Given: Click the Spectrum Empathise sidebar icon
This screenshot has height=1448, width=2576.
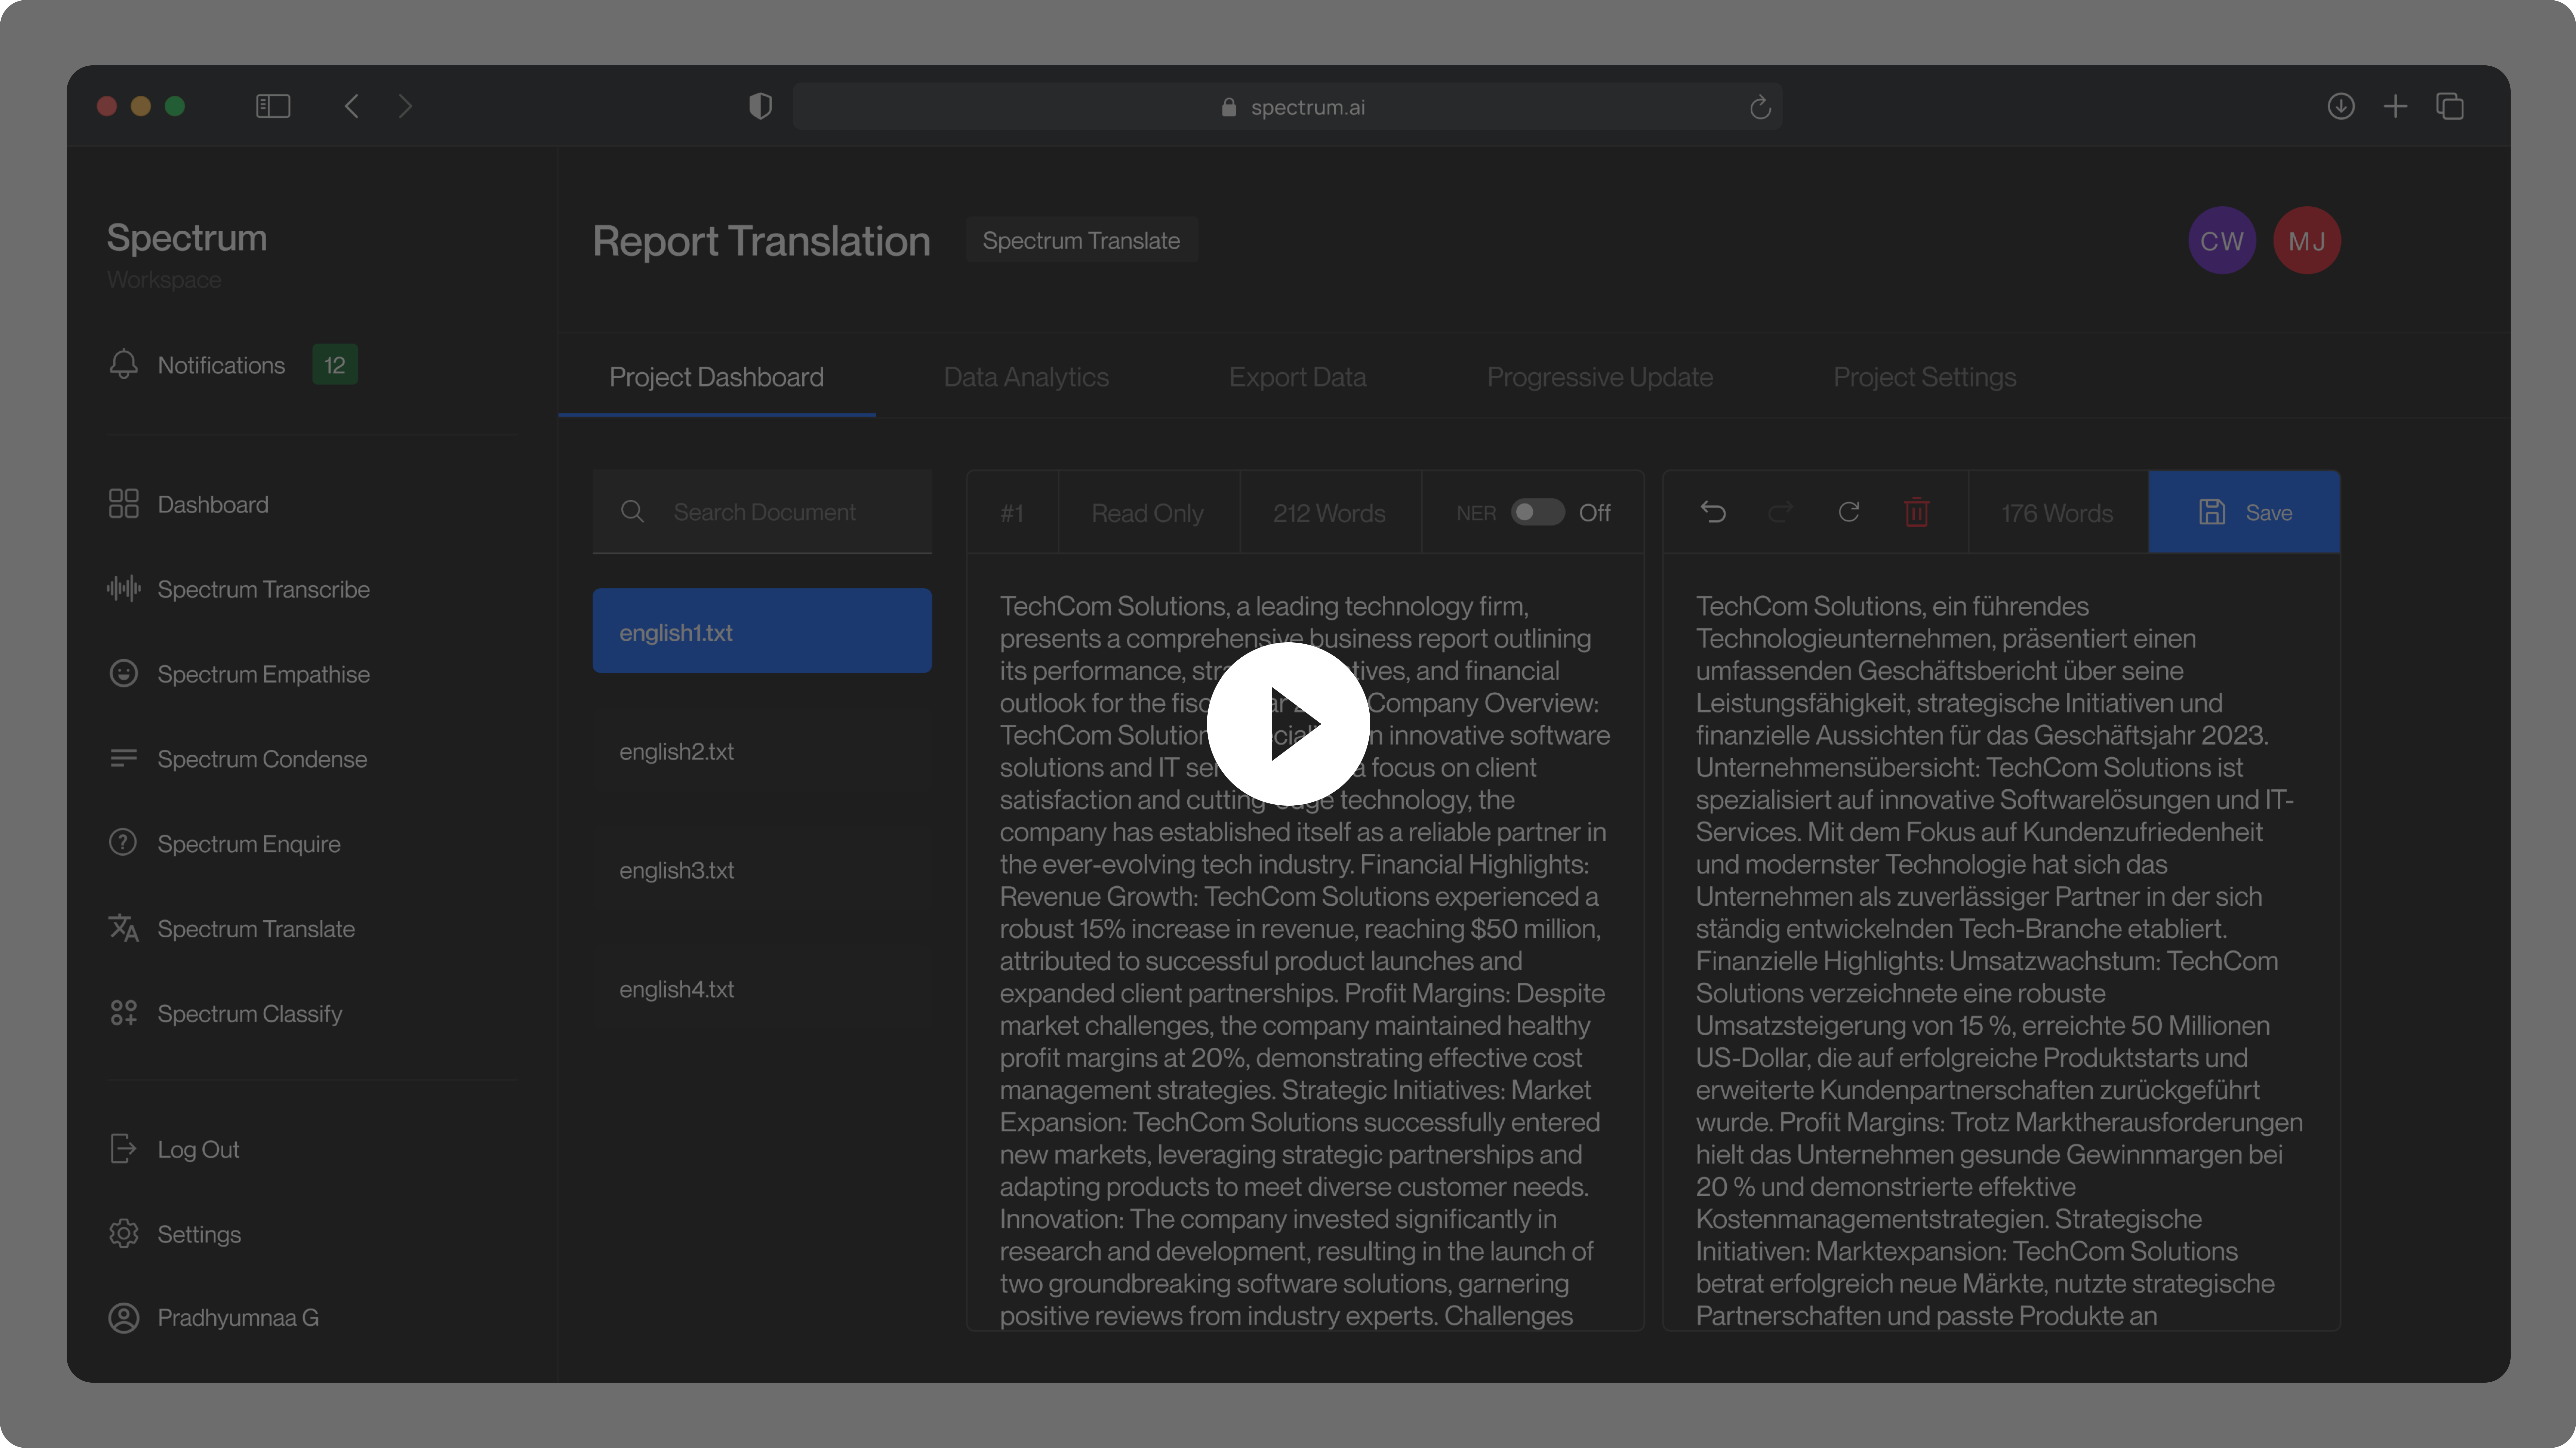Looking at the screenshot, I should point(124,673).
